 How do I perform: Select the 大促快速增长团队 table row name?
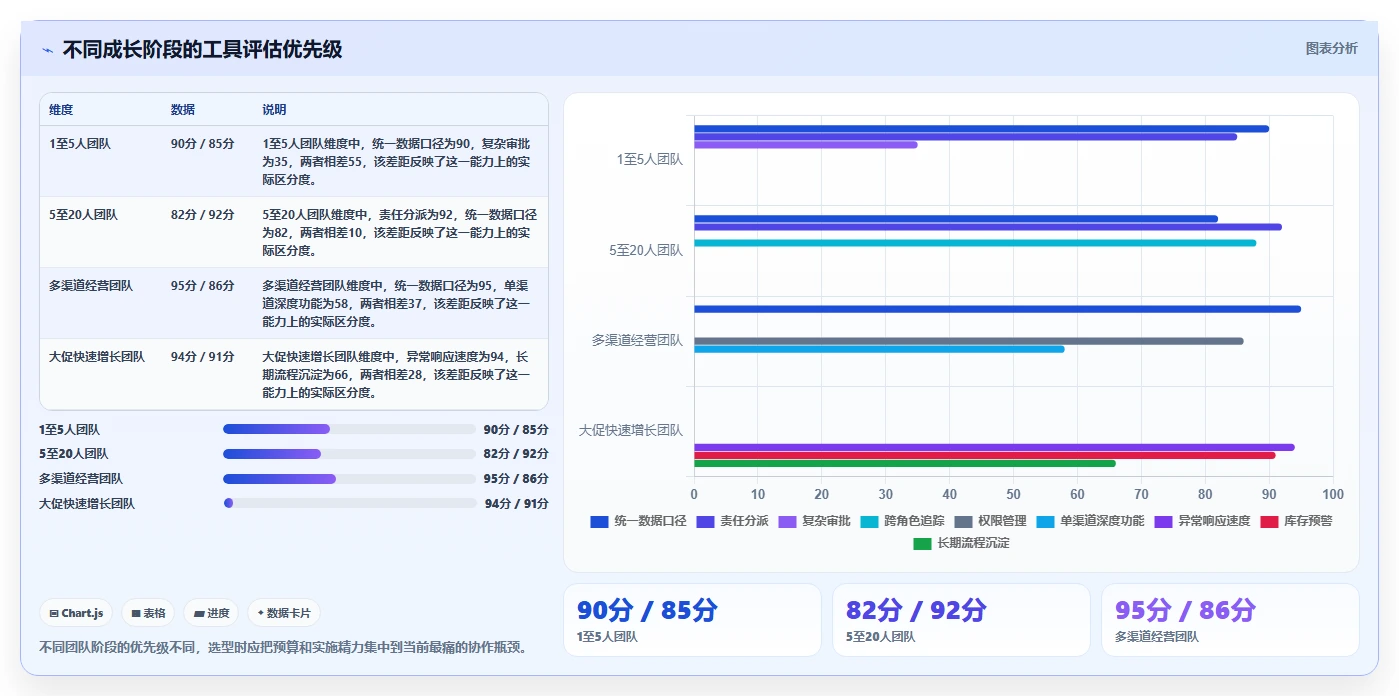(x=97, y=357)
